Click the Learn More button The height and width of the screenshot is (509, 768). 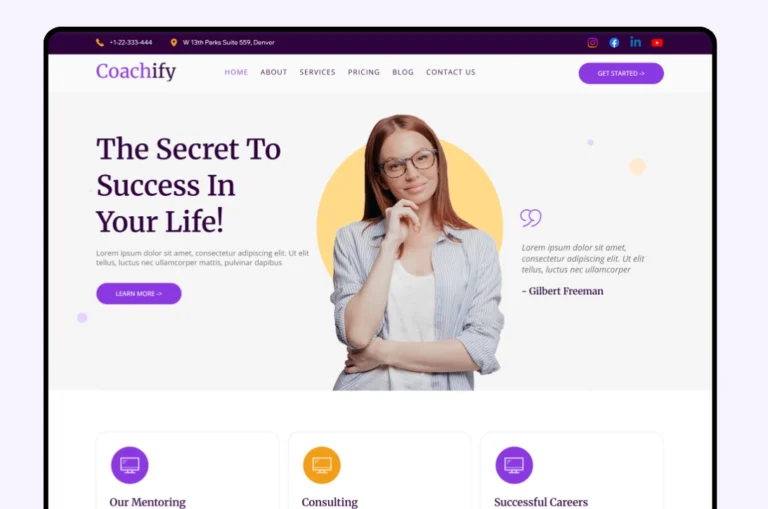point(139,293)
